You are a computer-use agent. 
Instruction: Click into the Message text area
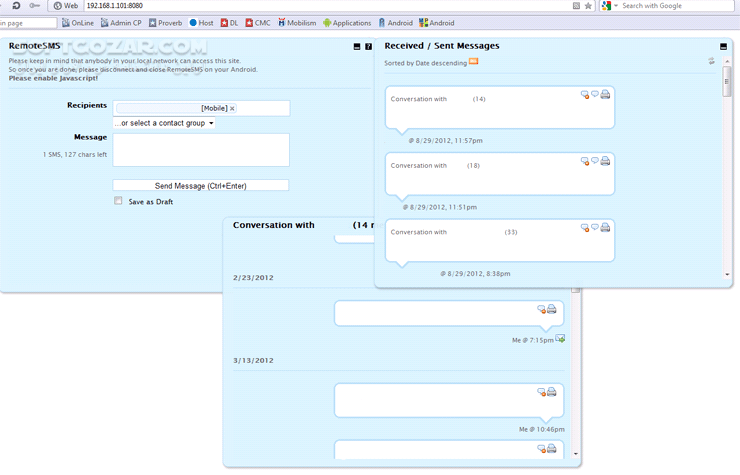(x=201, y=150)
